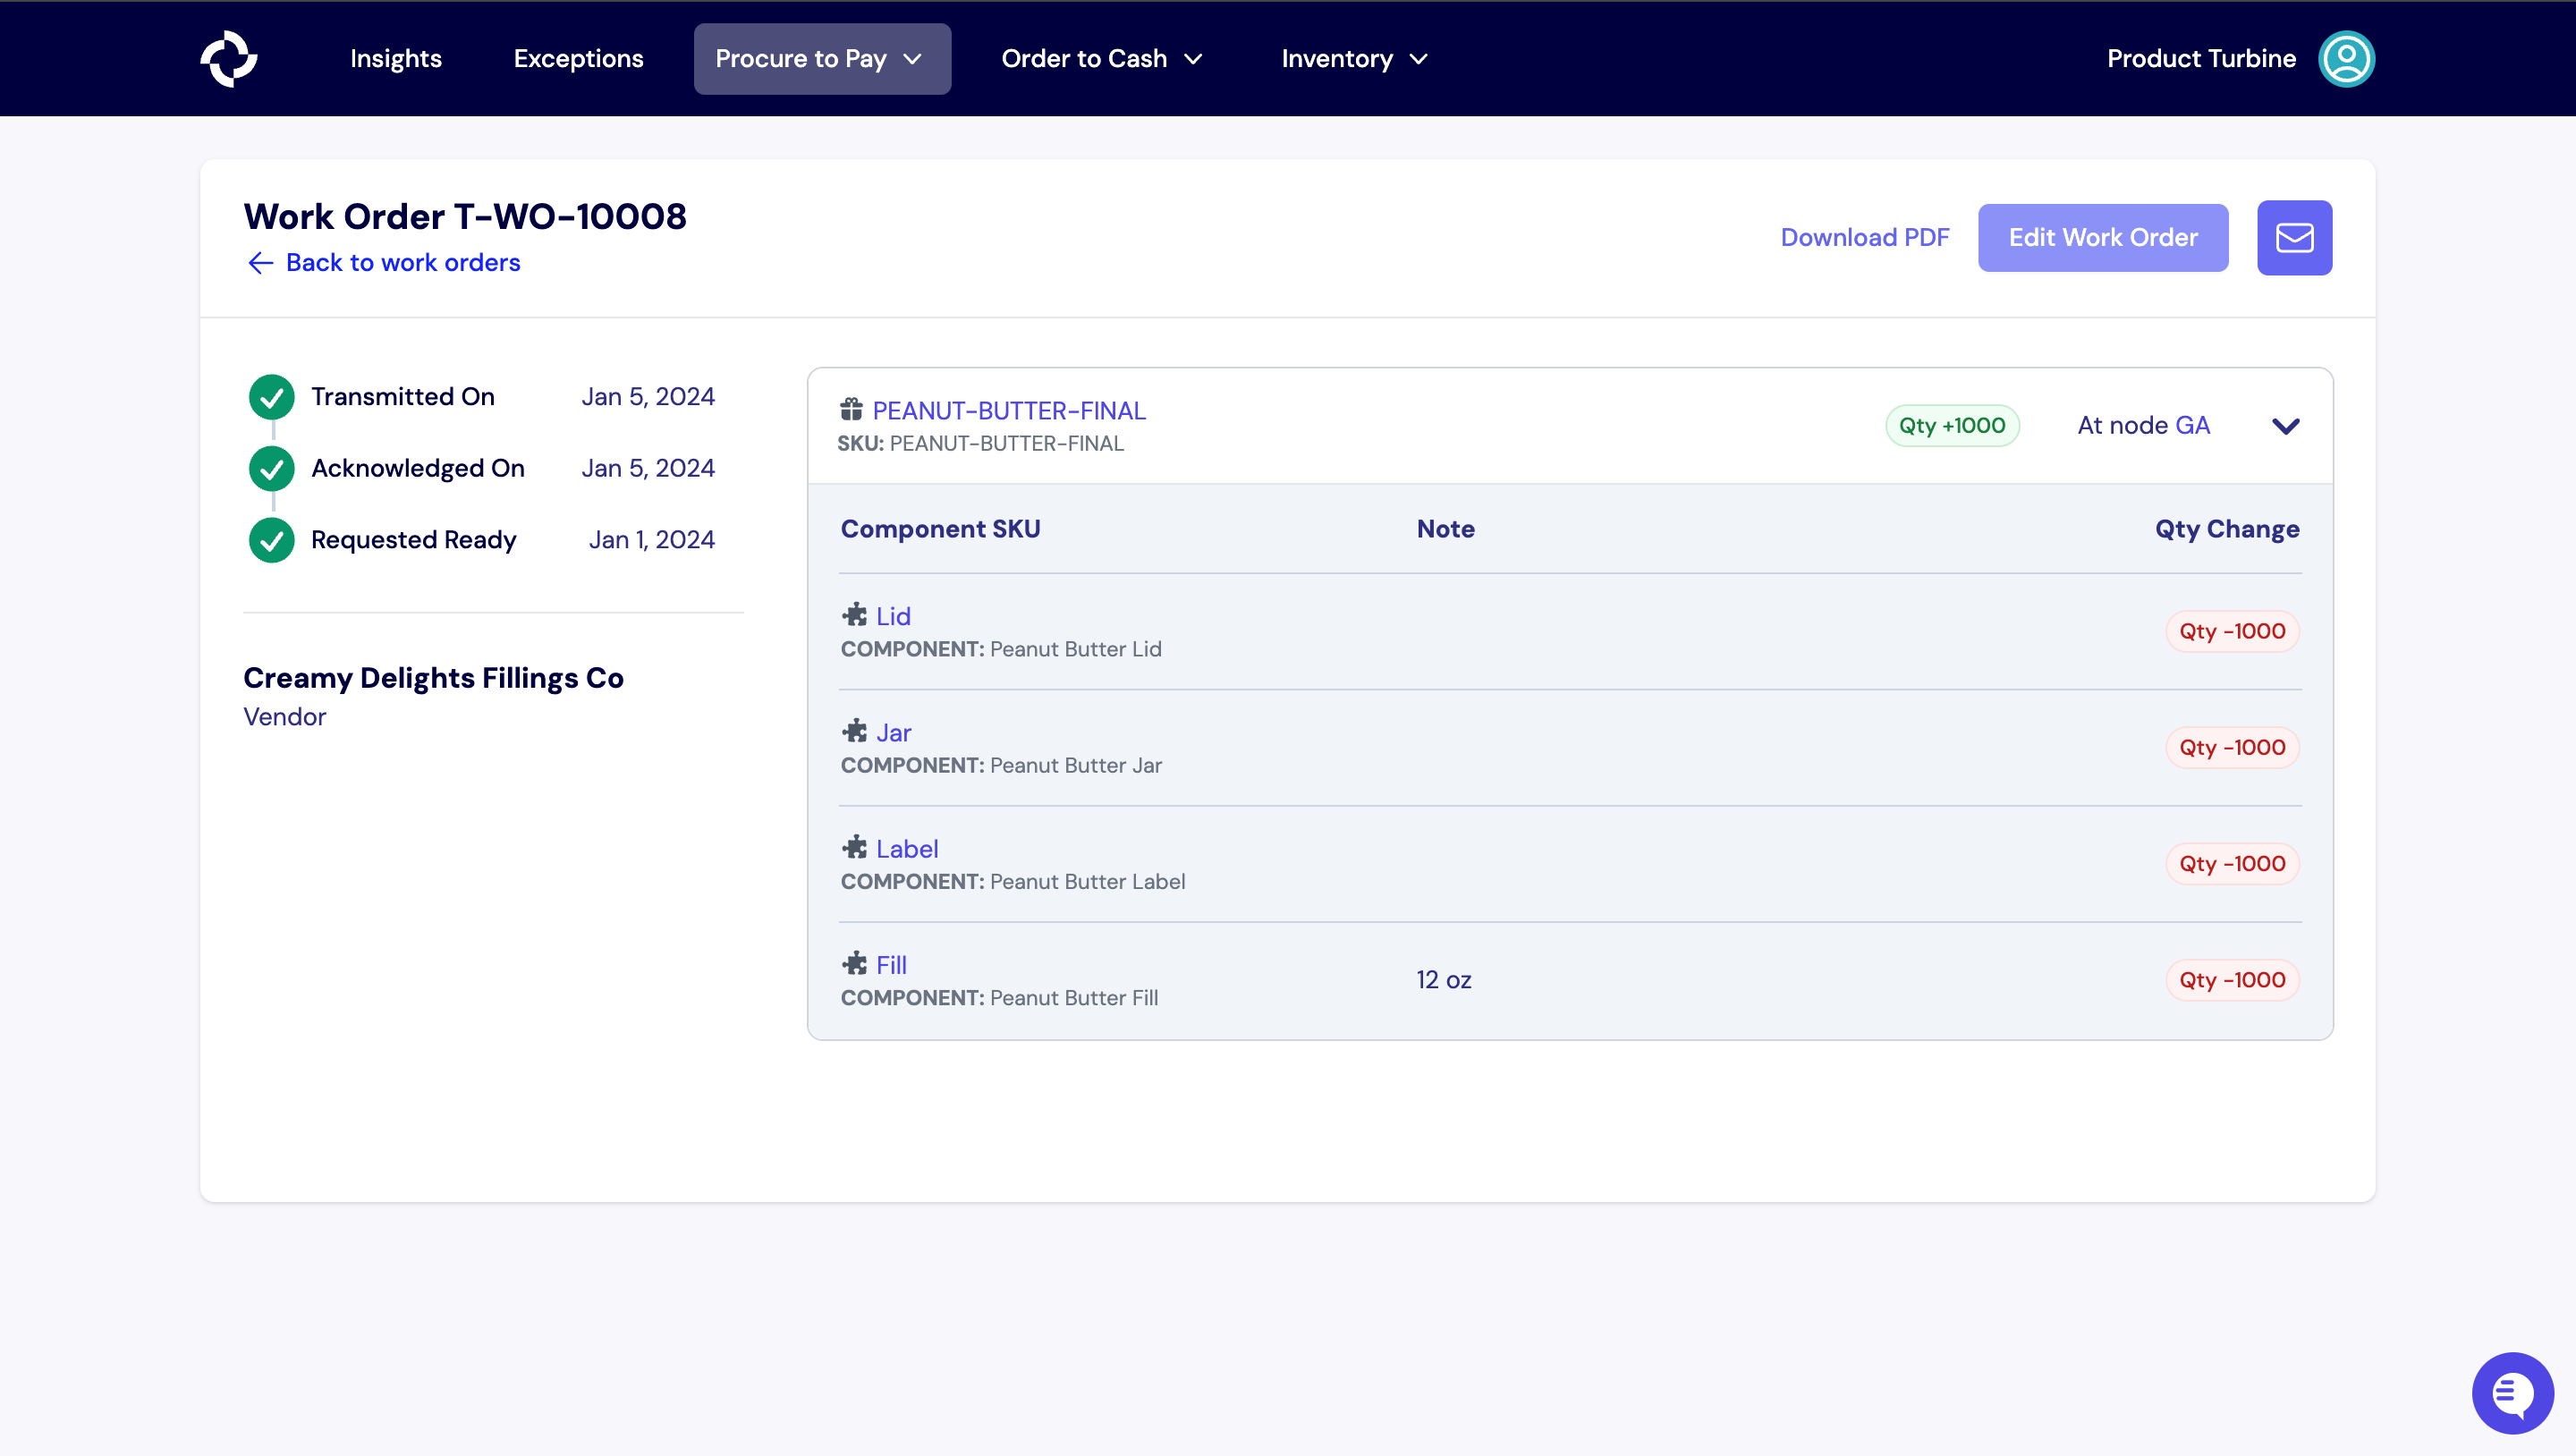Click the Download PDF link

[x=1864, y=237]
